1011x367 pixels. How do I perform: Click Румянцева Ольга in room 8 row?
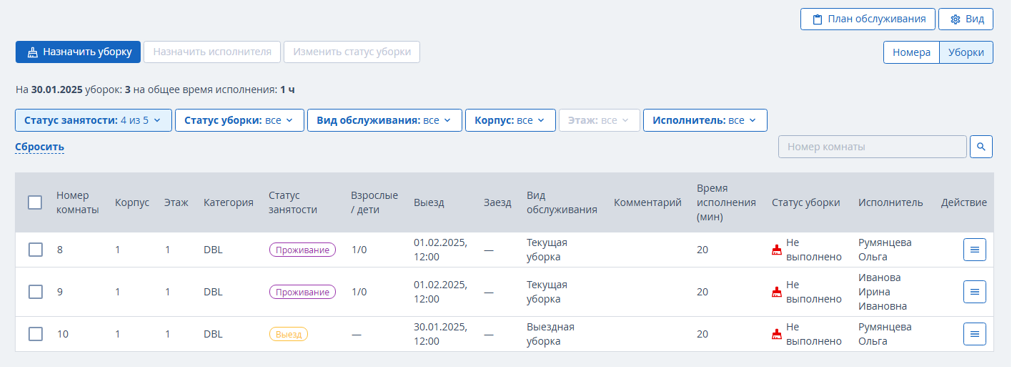click(885, 250)
